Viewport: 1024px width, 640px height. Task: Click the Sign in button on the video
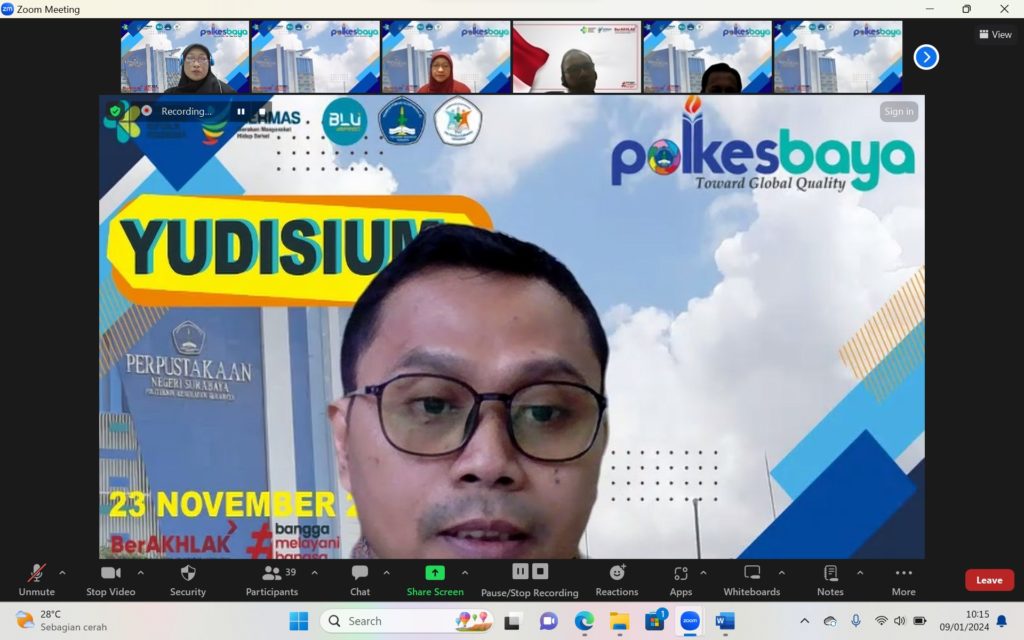(899, 112)
